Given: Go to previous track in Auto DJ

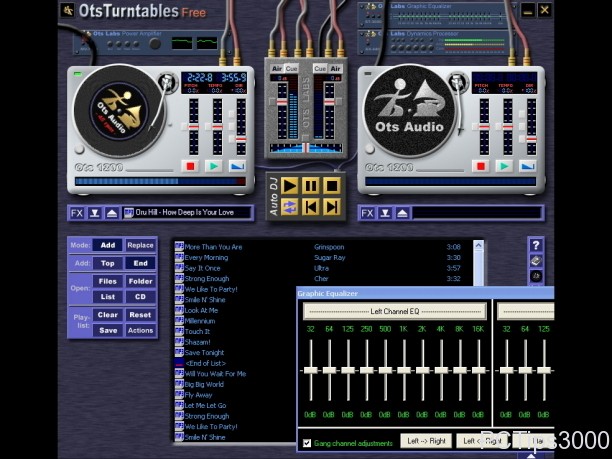Looking at the screenshot, I should click(x=310, y=207).
